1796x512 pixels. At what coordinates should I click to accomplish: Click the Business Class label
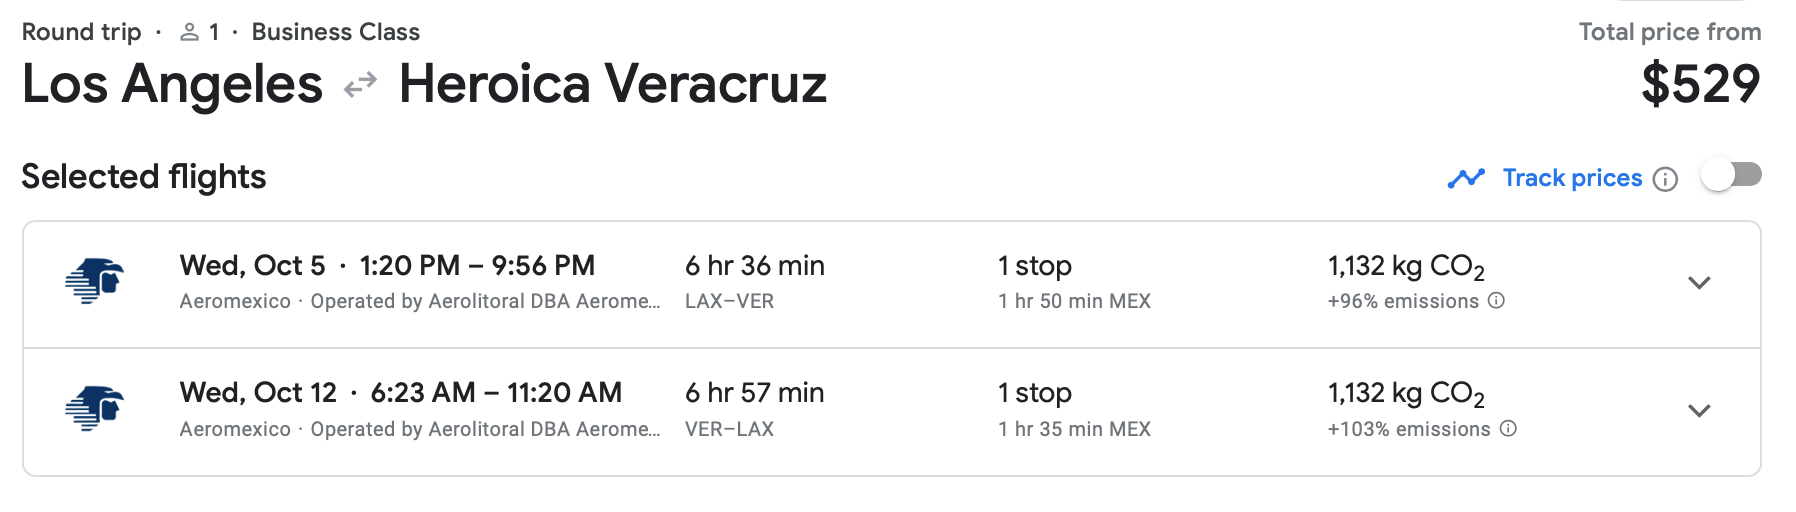pyautogui.click(x=335, y=32)
